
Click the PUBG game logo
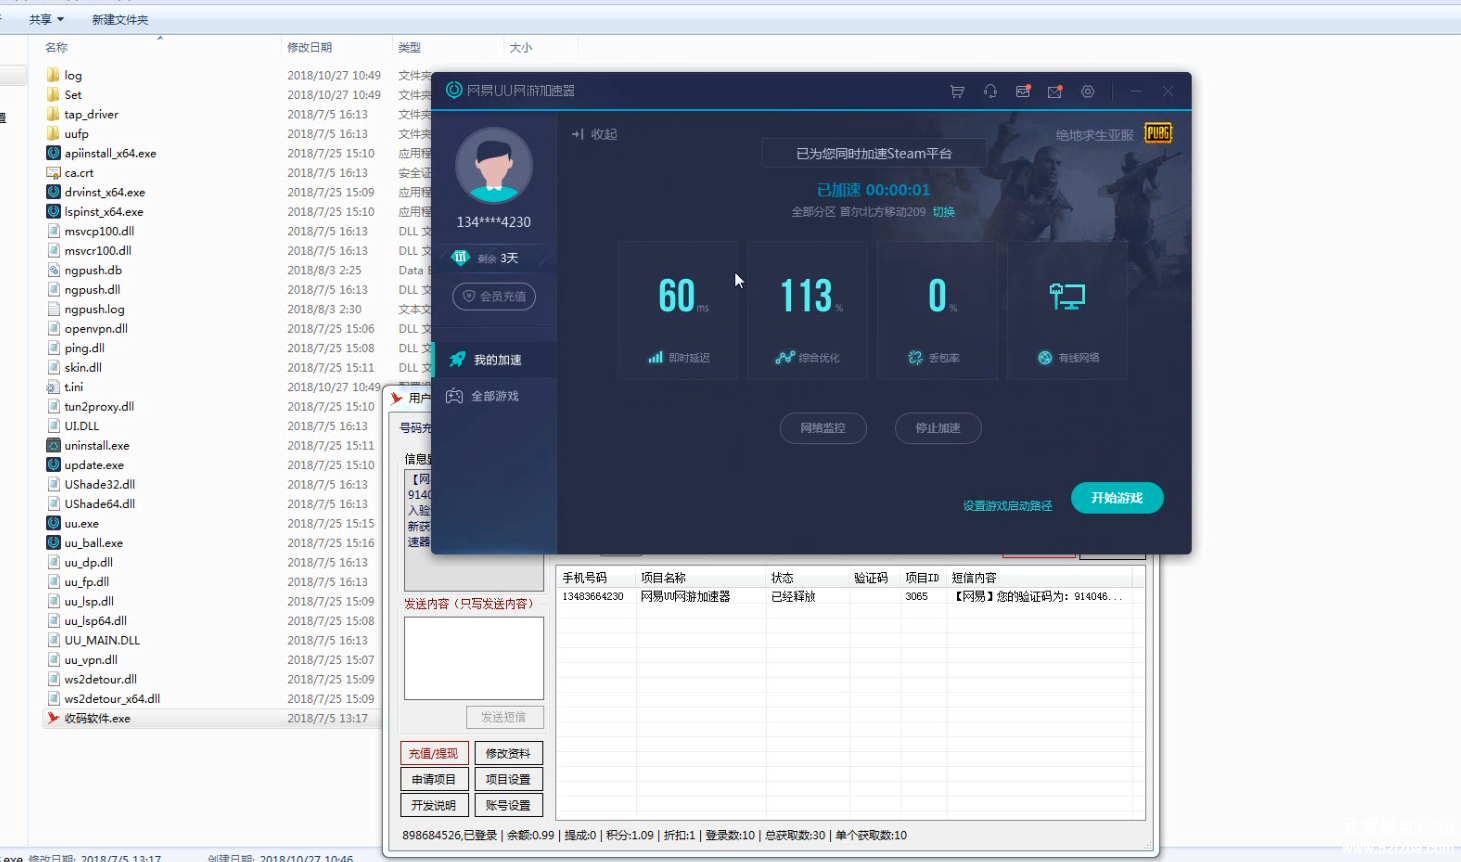tap(1158, 133)
